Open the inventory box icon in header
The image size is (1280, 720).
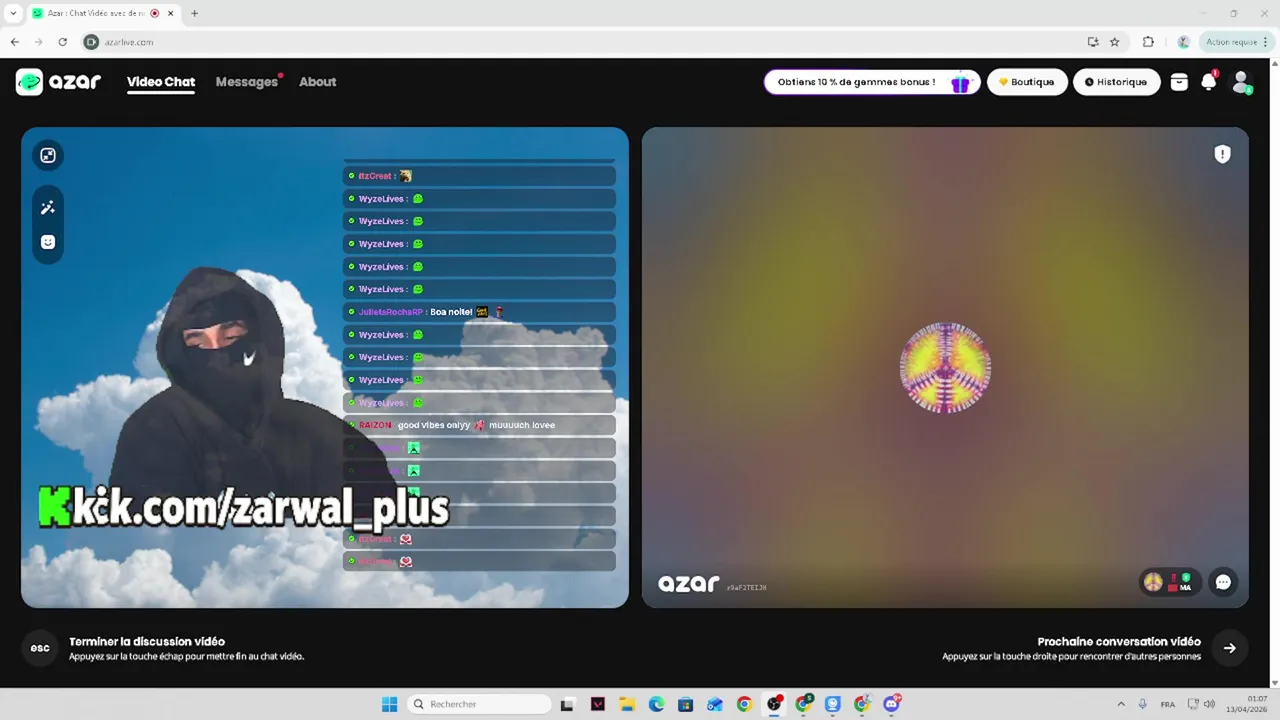pos(1179,82)
